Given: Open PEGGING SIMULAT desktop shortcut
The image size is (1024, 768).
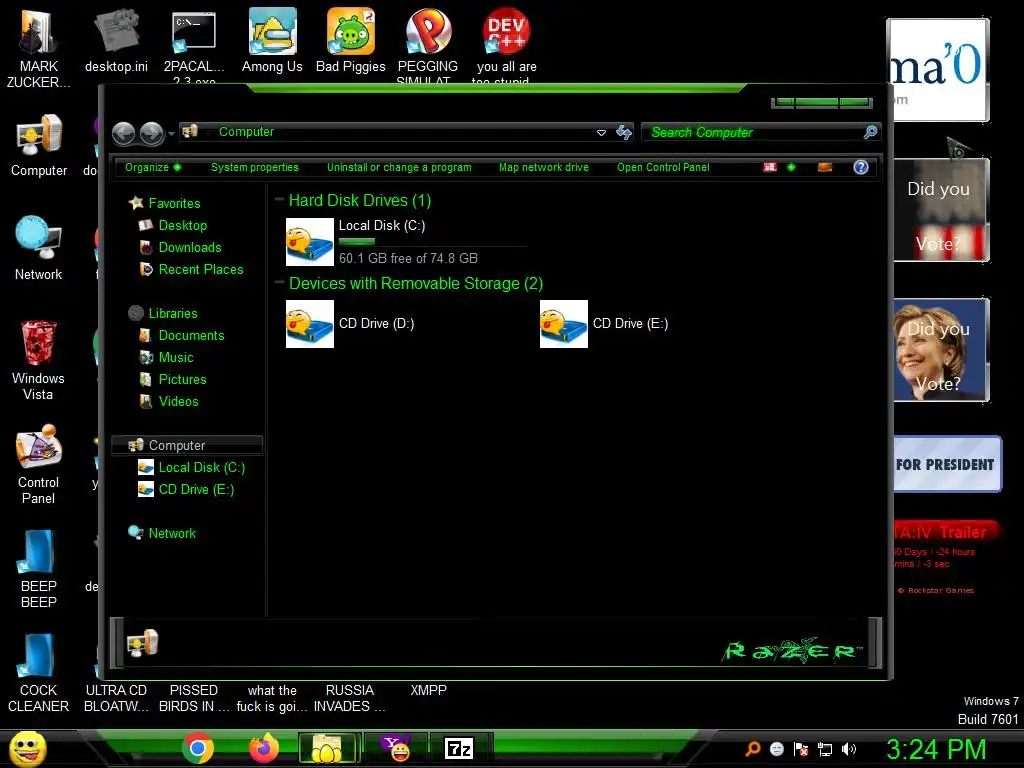Looking at the screenshot, I should coord(428,43).
